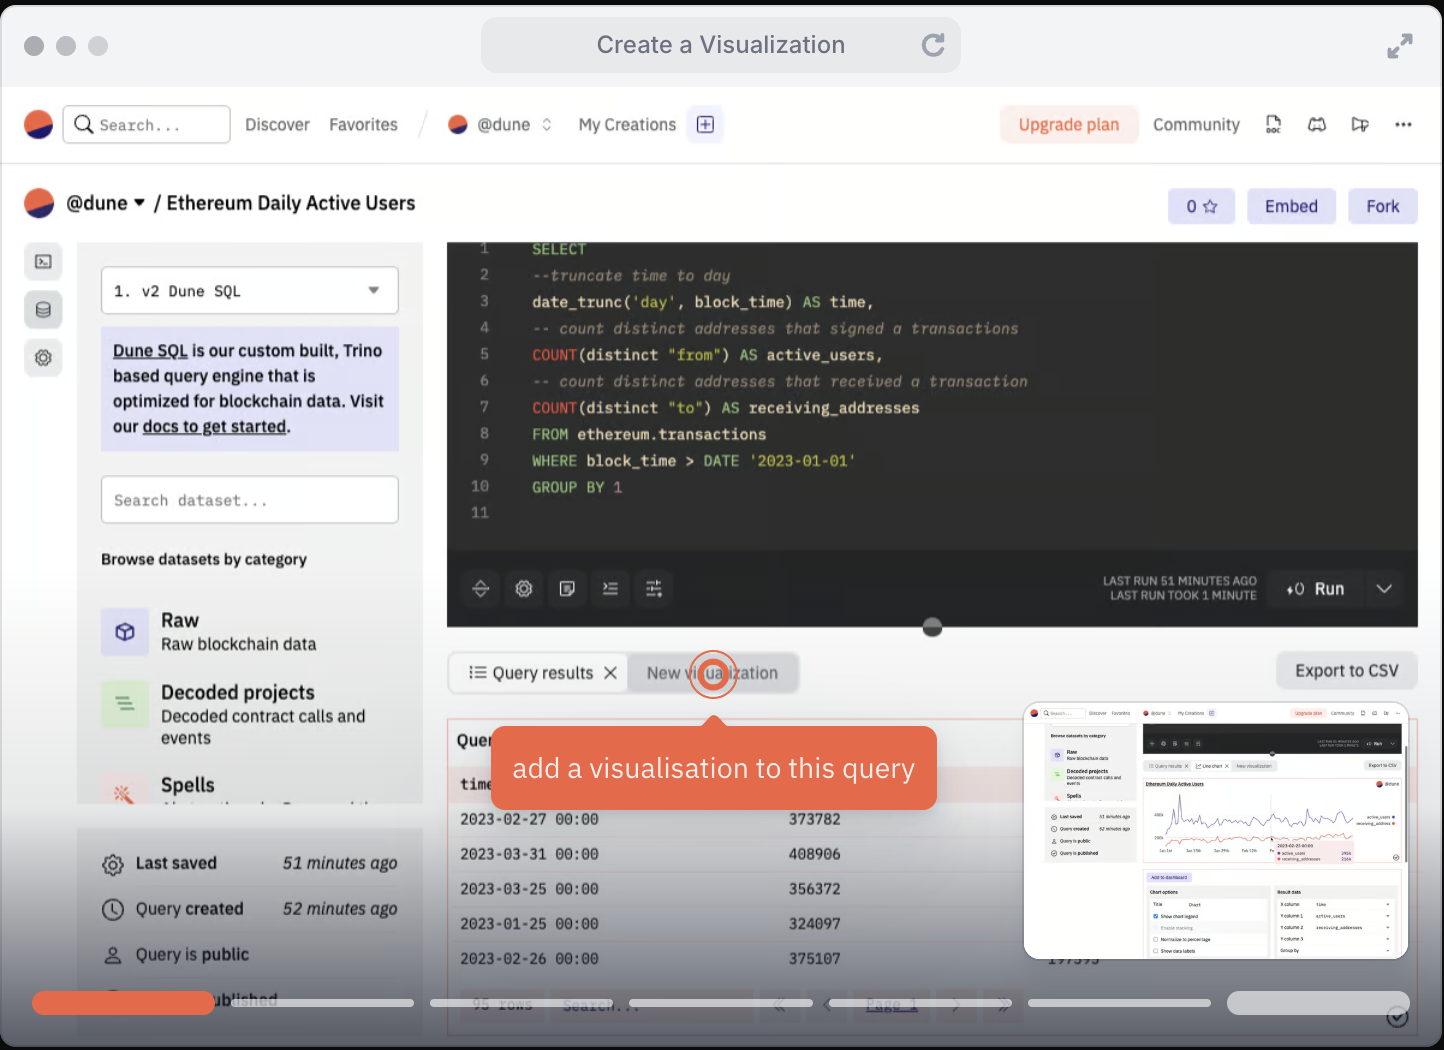Click the '2023-03-25 00:00' table cell
This screenshot has width=1444, height=1050.
coord(529,889)
